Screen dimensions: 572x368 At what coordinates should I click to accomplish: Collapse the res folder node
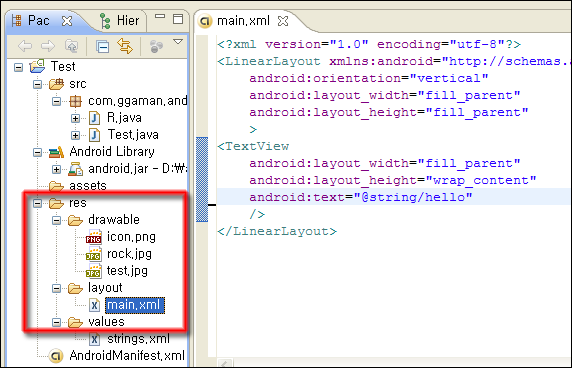(x=38, y=203)
